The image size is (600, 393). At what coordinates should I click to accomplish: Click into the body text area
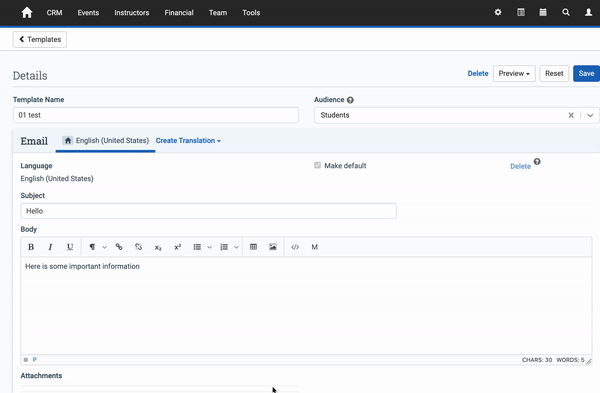[x=306, y=306]
